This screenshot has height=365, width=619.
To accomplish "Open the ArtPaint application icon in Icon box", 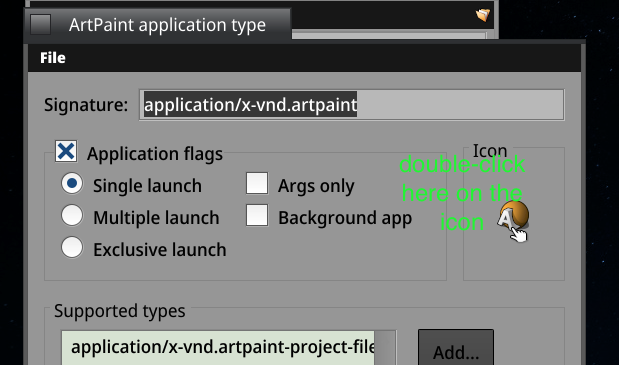I will (513, 216).
